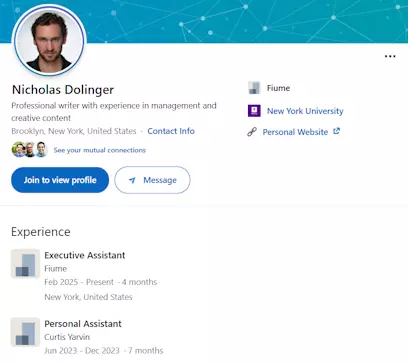Image resolution: width=408 pixels, height=363 pixels.
Task: Click the Brooklyn, New York, United States location
Action: (x=74, y=131)
